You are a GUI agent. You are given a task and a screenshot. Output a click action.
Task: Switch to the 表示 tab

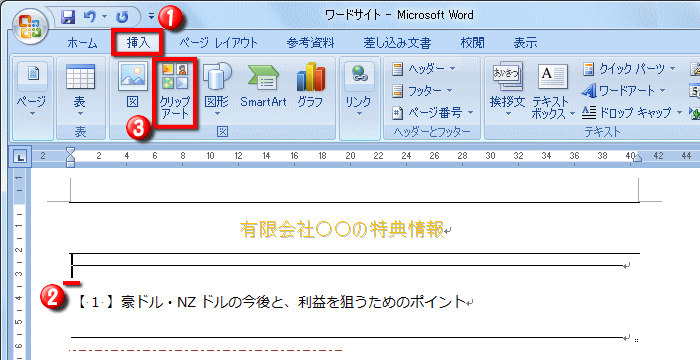pyautogui.click(x=525, y=43)
